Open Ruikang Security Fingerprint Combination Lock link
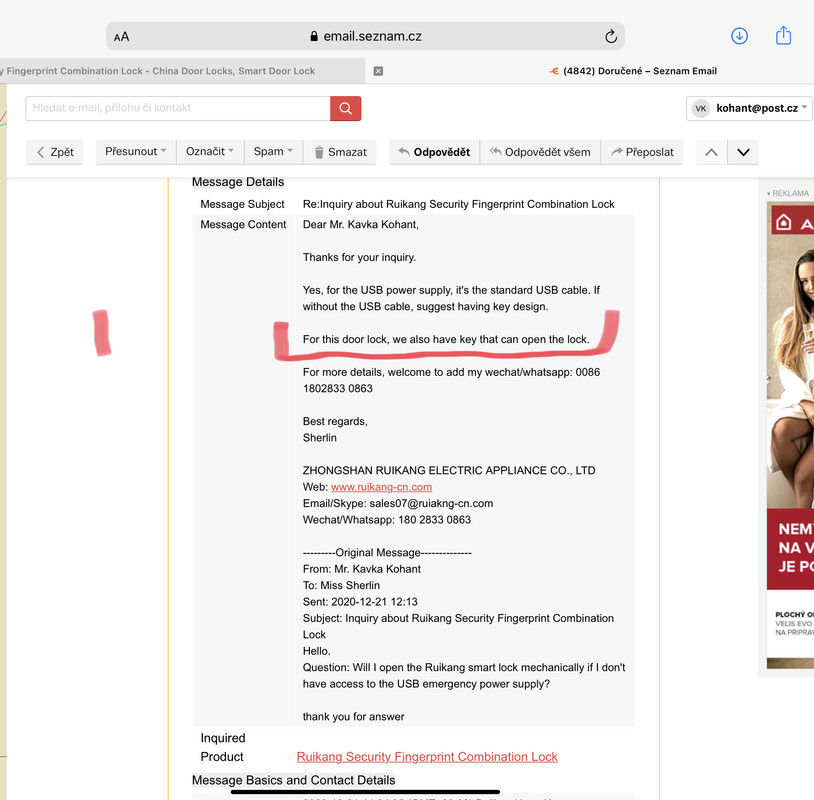This screenshot has height=800, width=814. (x=427, y=757)
